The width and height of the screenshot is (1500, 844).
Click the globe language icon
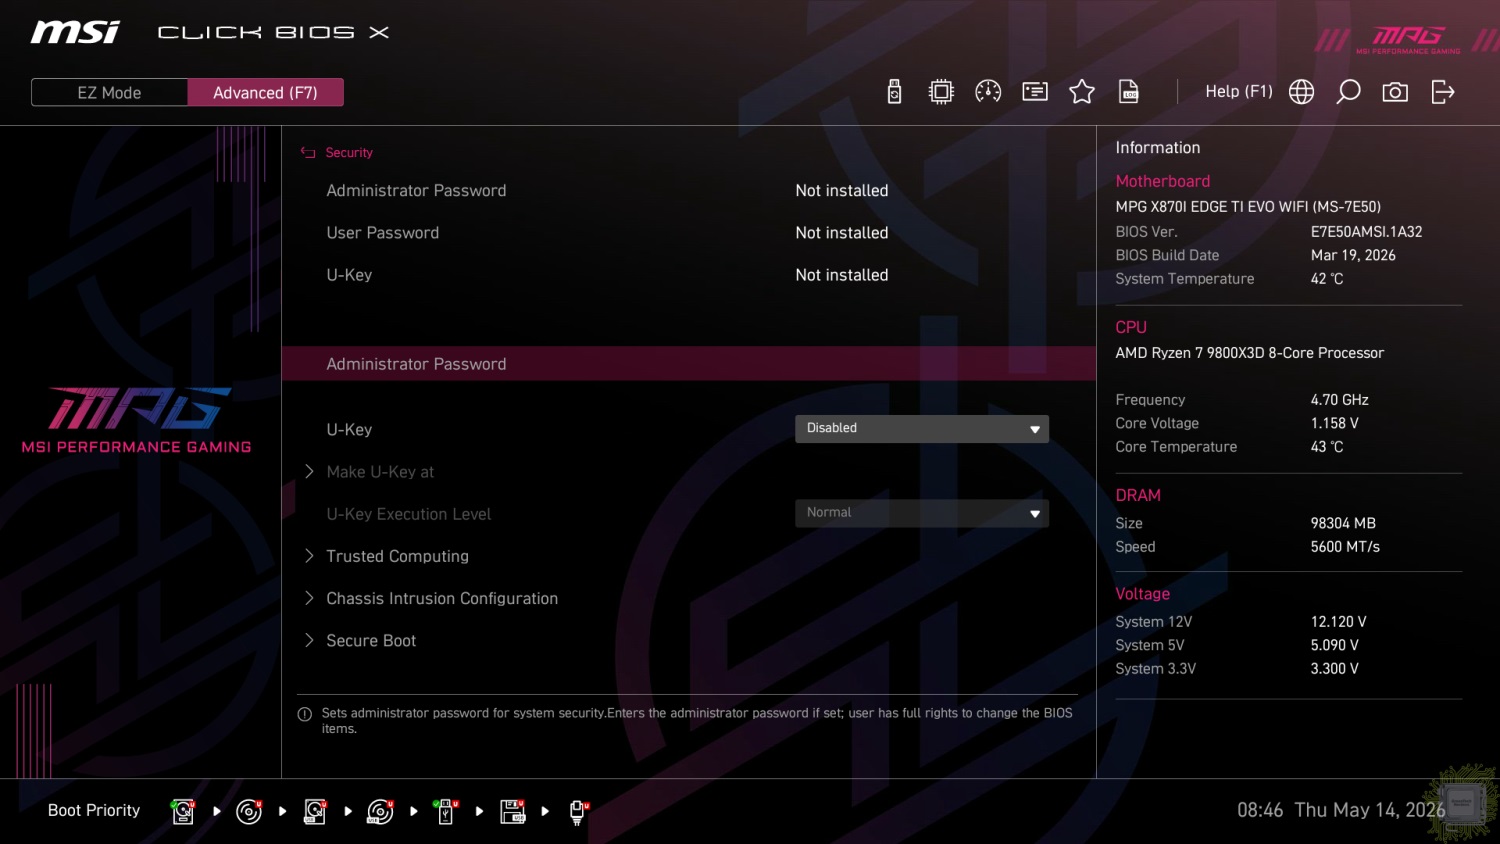point(1301,92)
